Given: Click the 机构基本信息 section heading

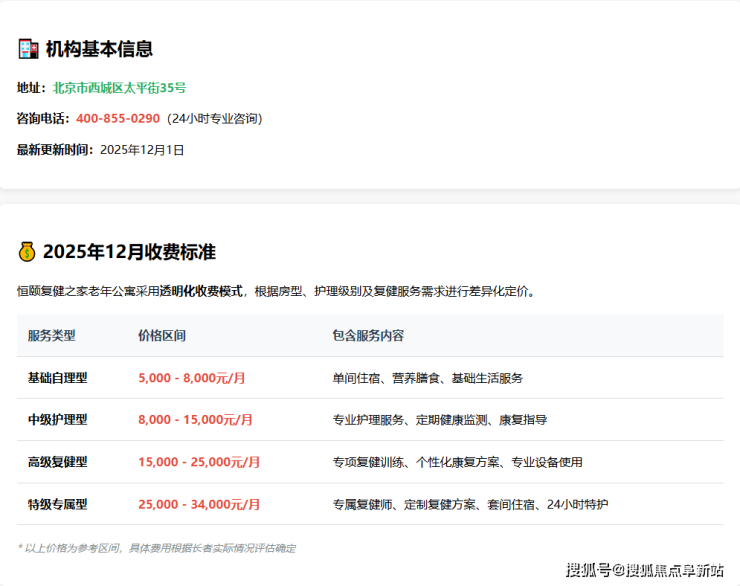Looking at the screenshot, I should click(99, 49).
